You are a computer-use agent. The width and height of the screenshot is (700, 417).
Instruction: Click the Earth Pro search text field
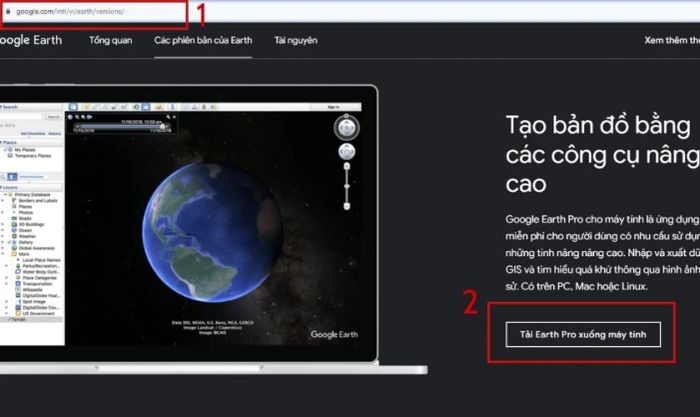(x=21, y=117)
